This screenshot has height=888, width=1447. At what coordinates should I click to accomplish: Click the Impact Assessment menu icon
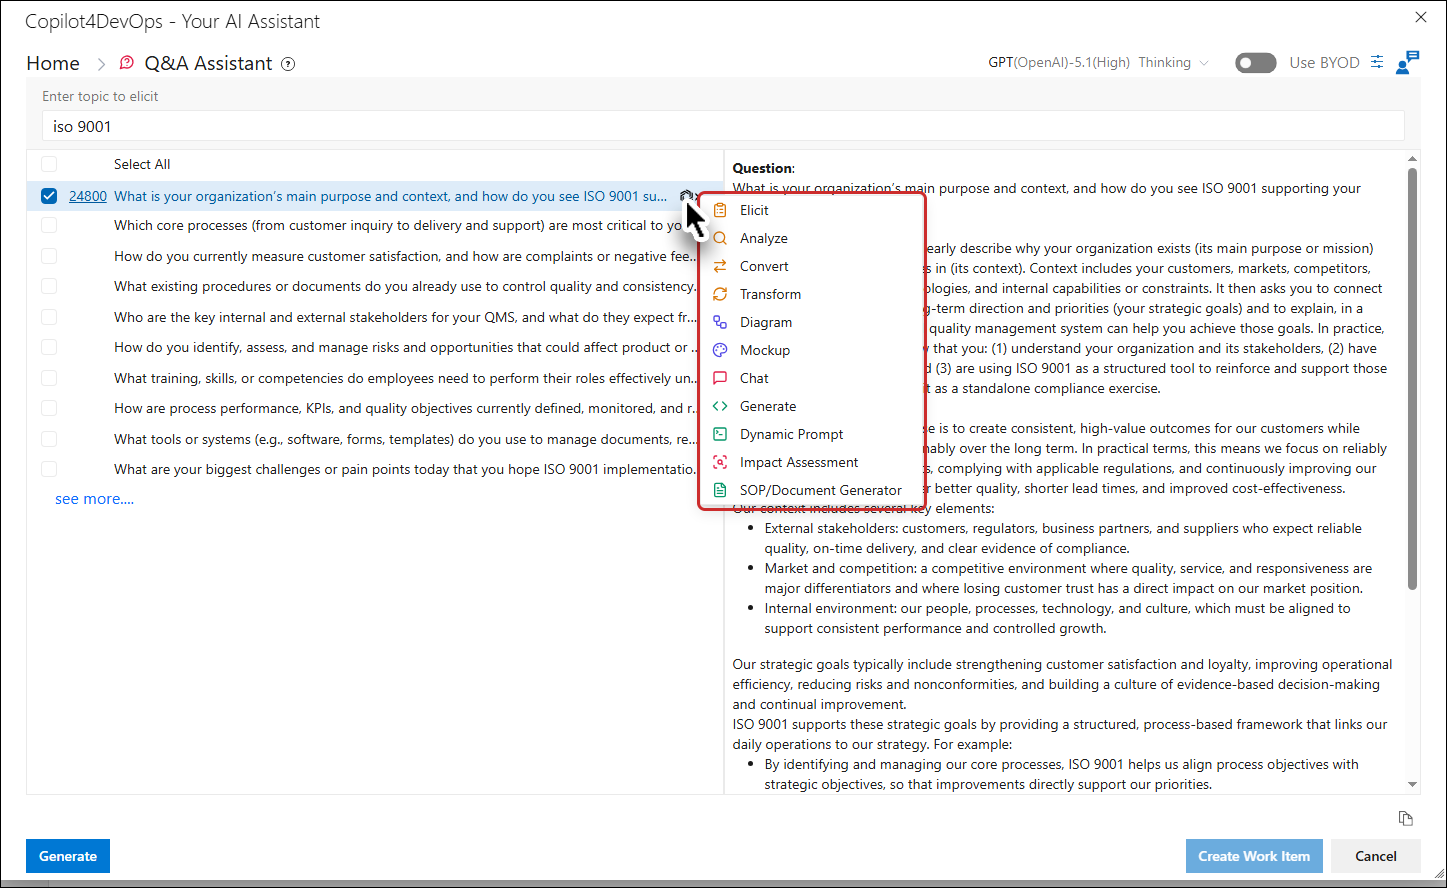point(720,462)
